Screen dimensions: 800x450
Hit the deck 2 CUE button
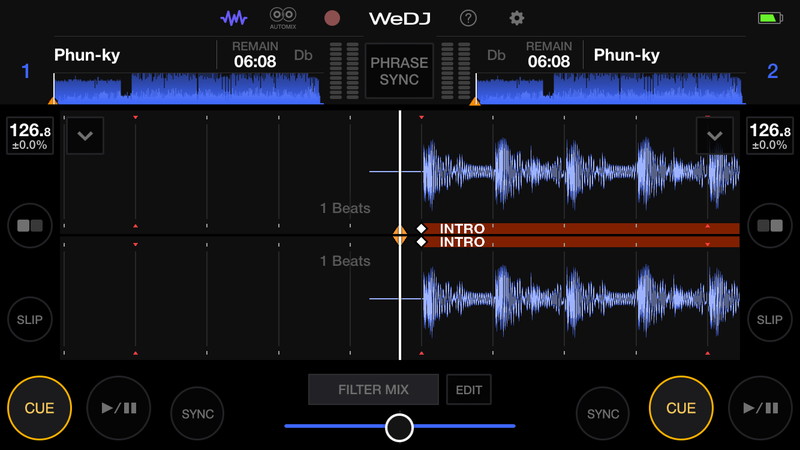(x=681, y=408)
